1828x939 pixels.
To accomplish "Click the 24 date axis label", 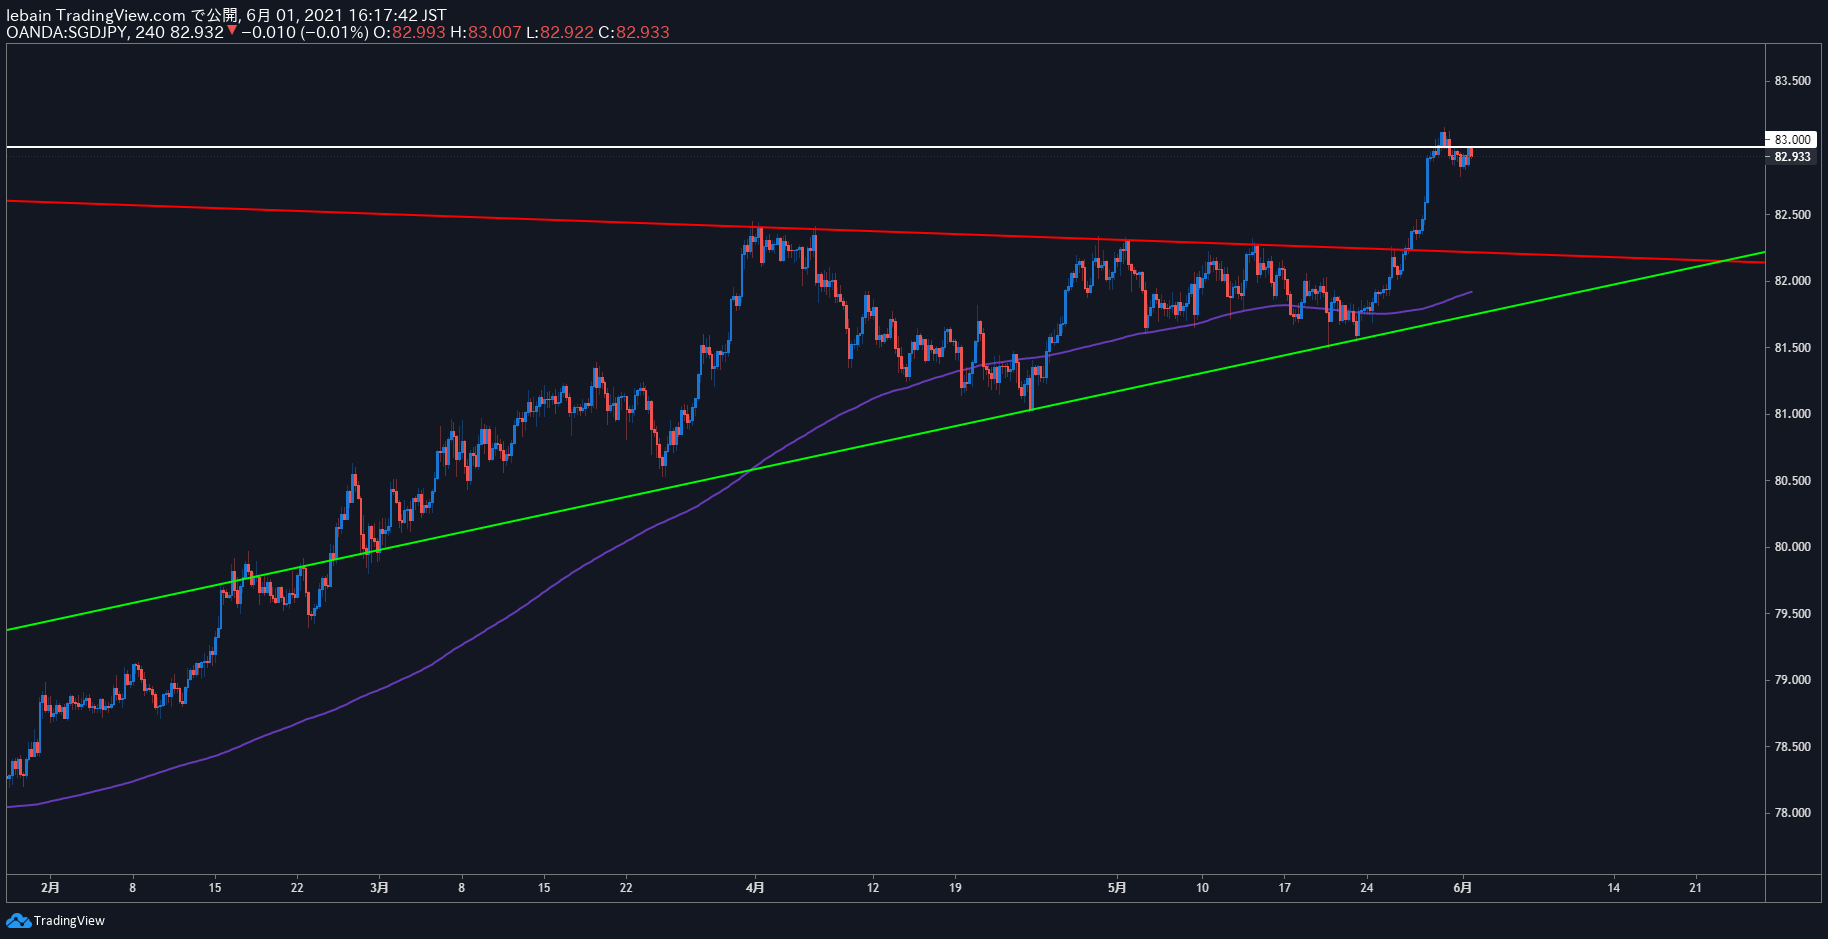I will tap(1367, 887).
